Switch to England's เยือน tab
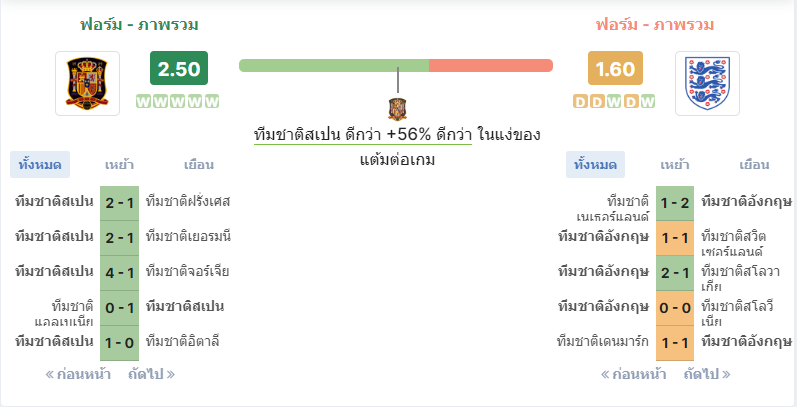Image resolution: width=797 pixels, height=407 pixels. 754,165
